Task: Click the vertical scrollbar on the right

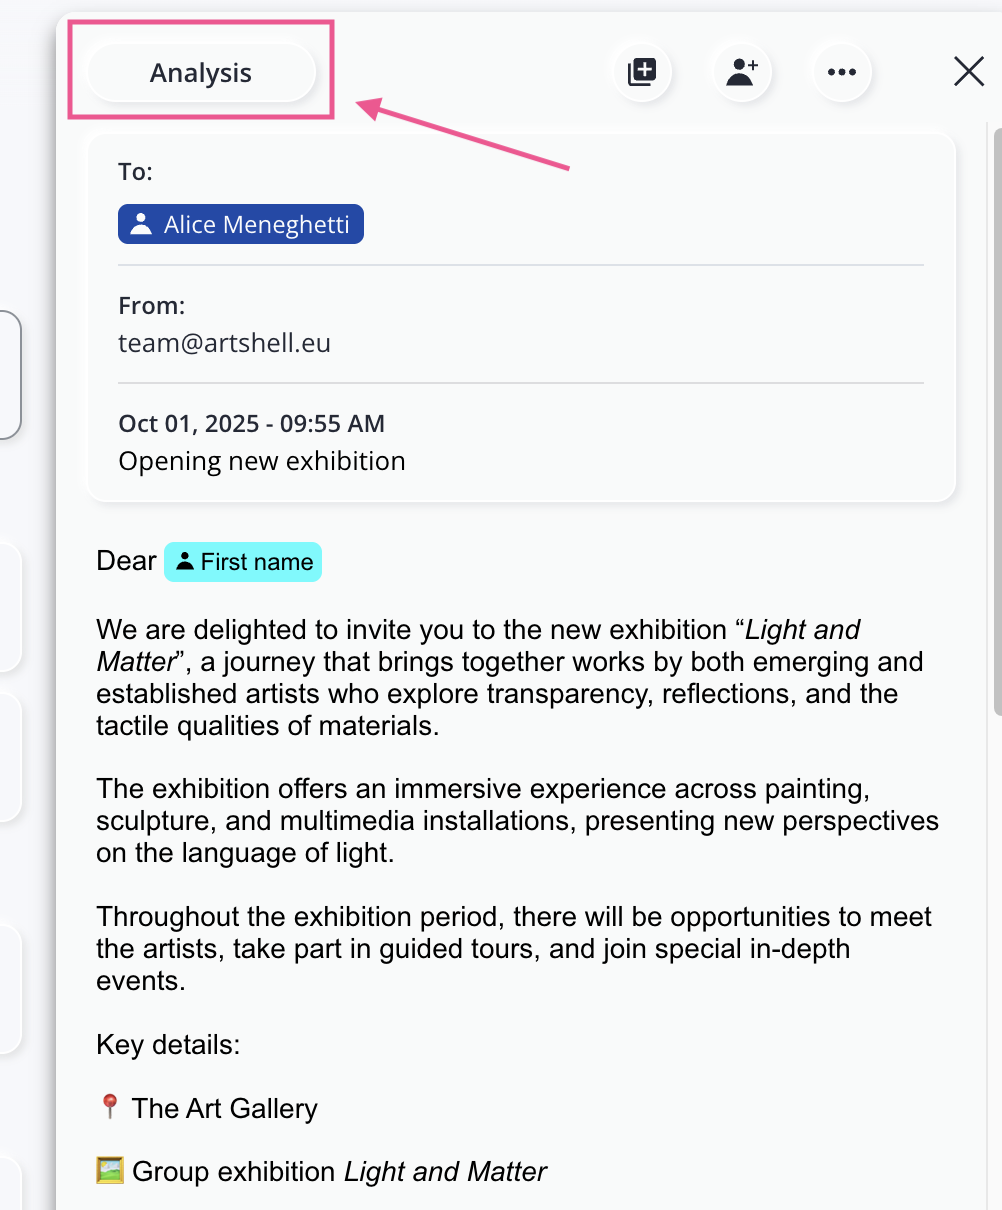Action: point(996,420)
